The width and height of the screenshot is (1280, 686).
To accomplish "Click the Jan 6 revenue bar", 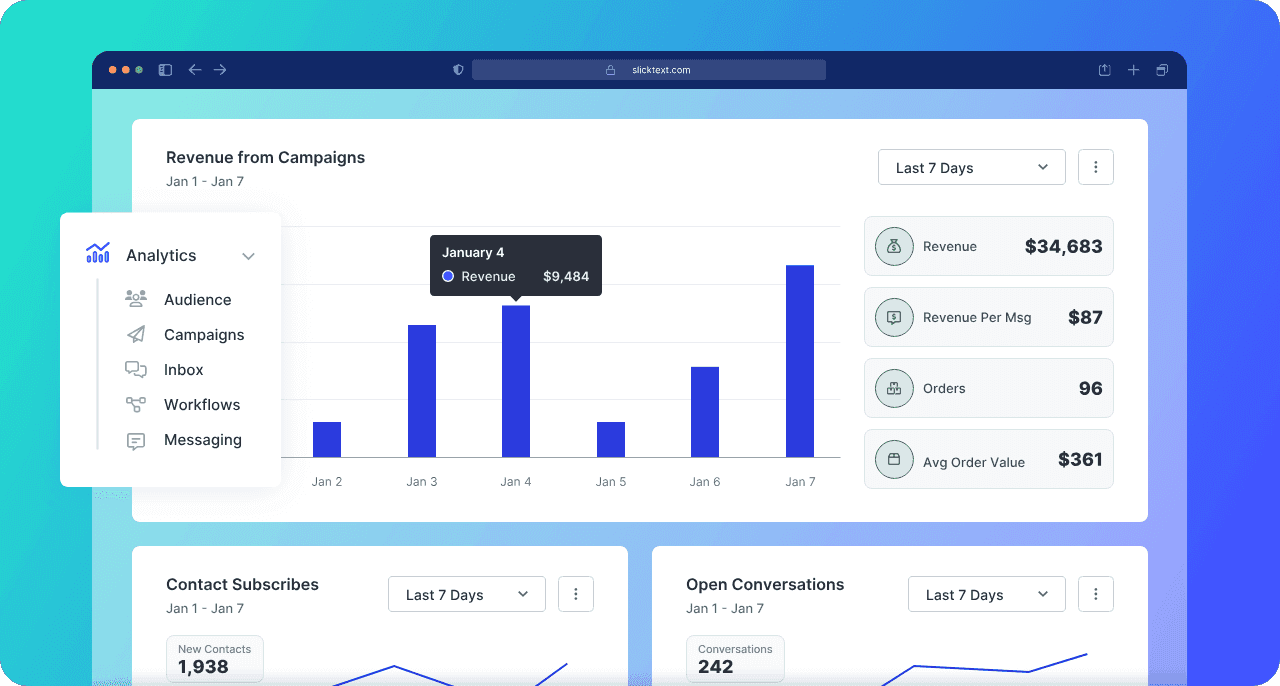I will point(705,412).
